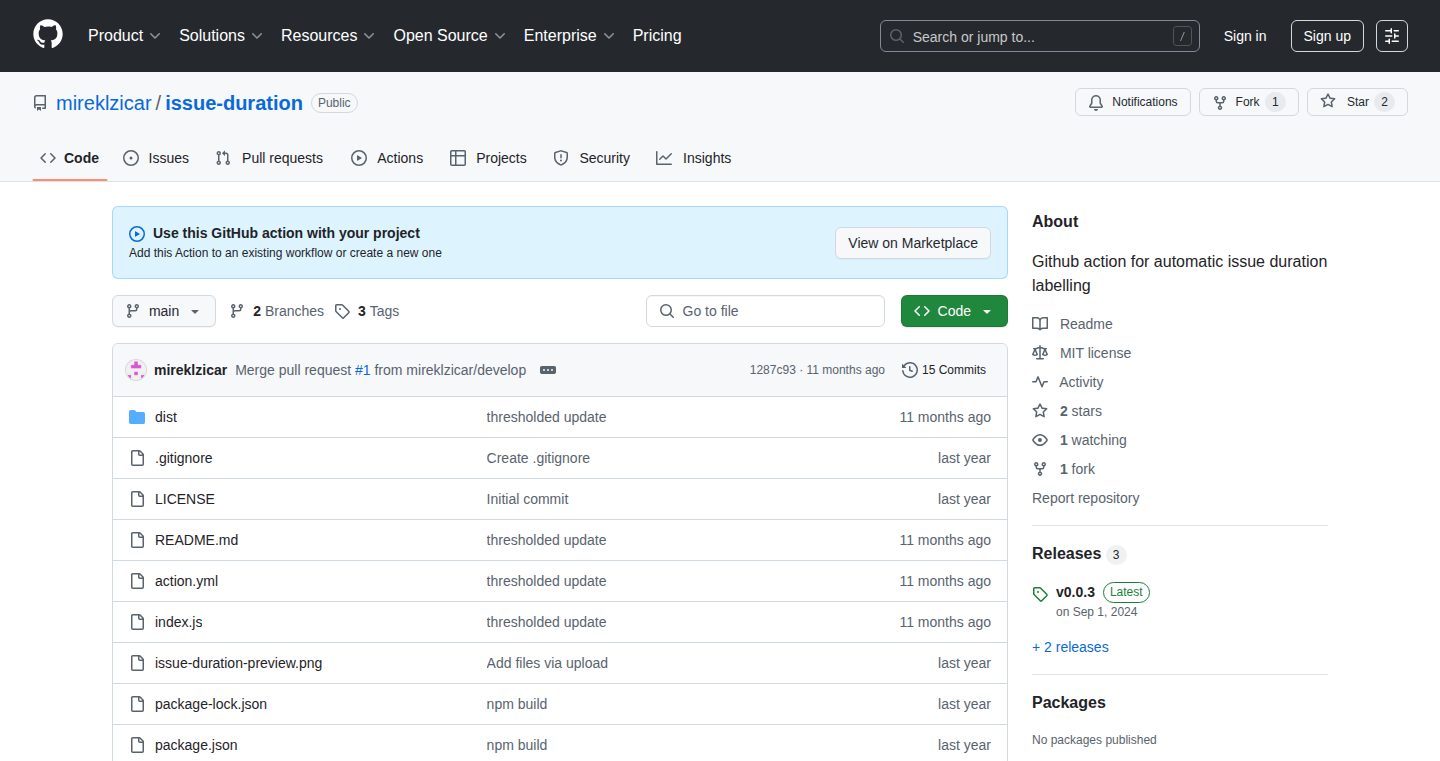Switch to the Pull requests tab
The image size is (1440, 761).
click(269, 158)
